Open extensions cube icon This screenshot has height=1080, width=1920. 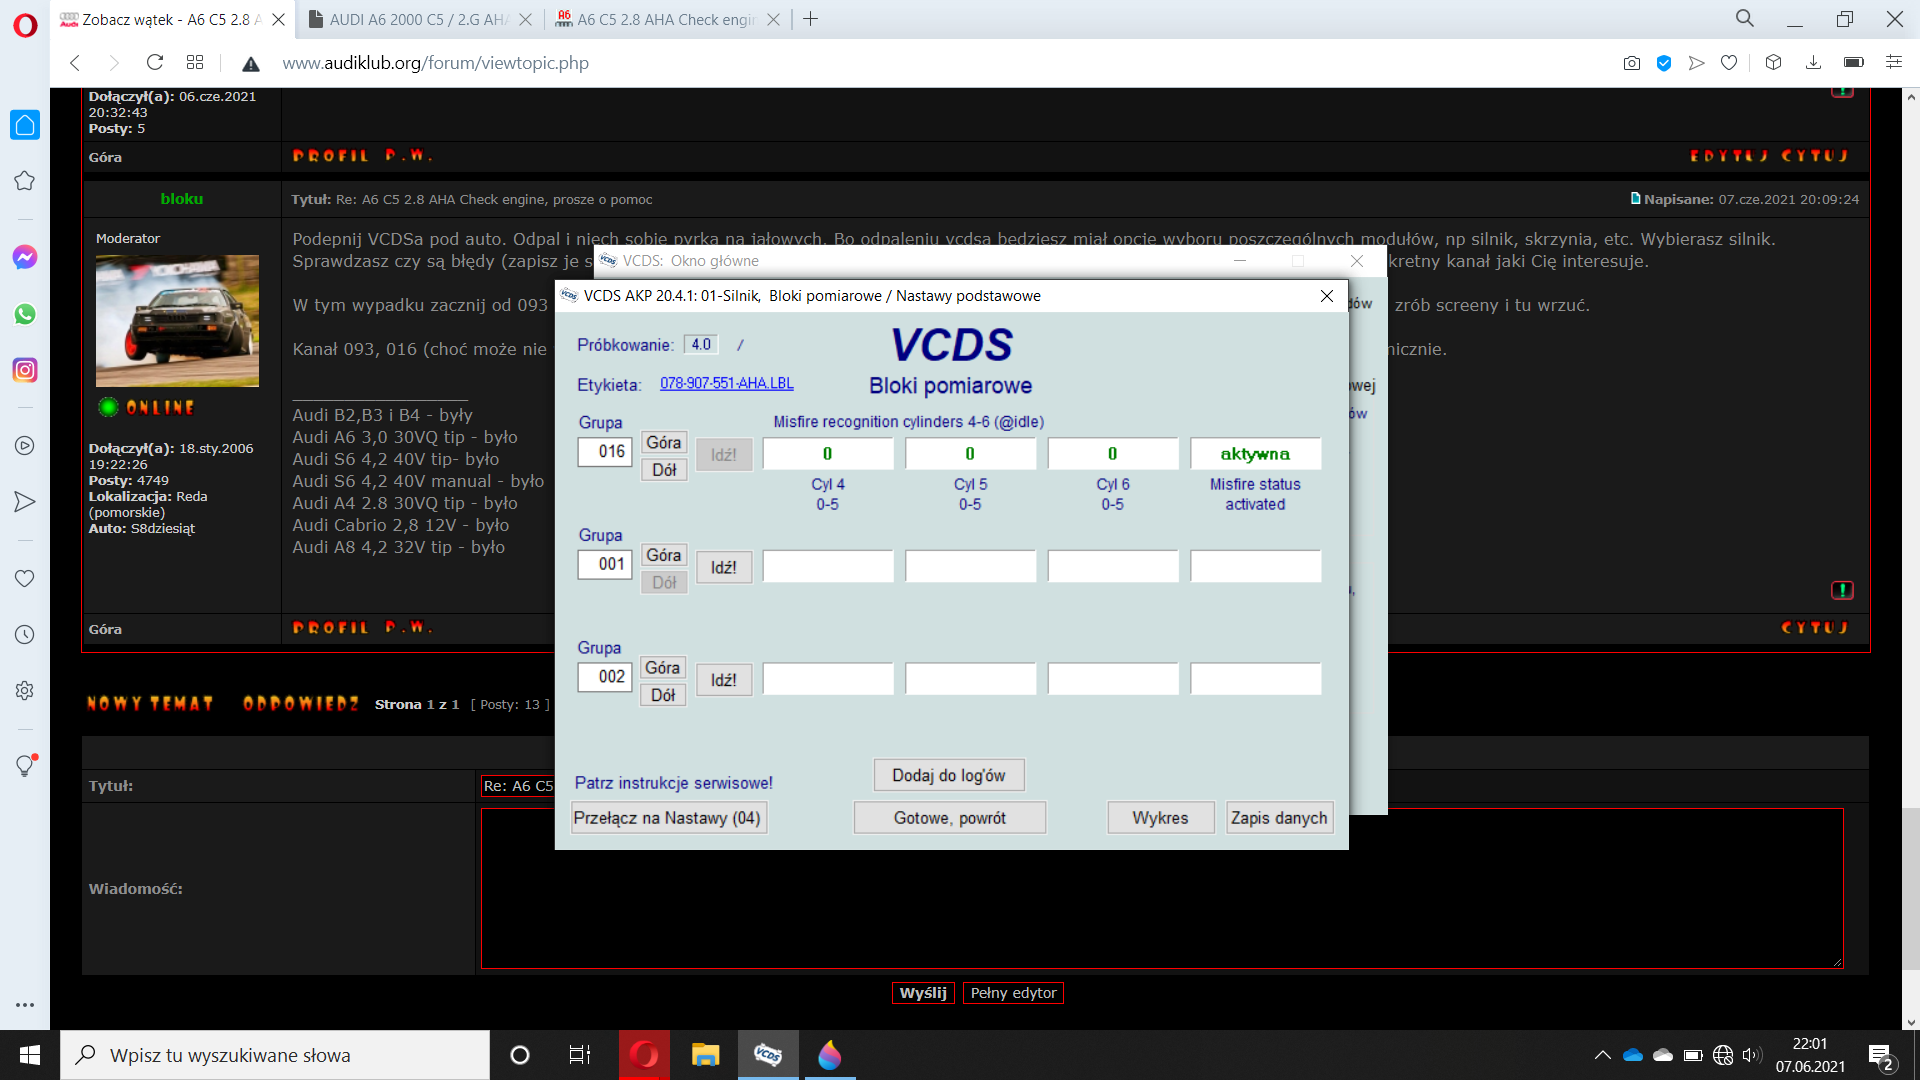pos(1773,63)
